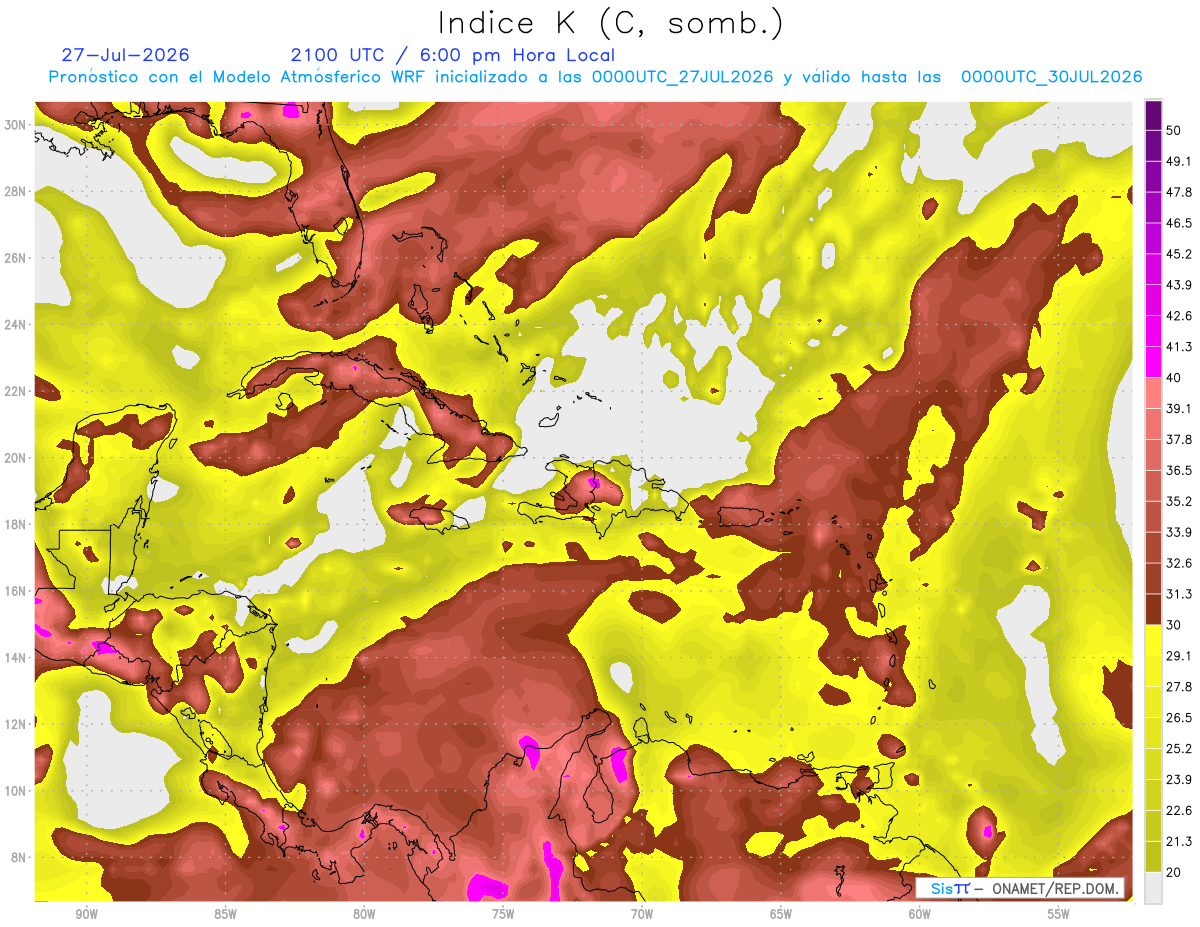Viewport: 1200px width, 927px height.
Task: Click the "90W" longitude label
Action: point(86,915)
